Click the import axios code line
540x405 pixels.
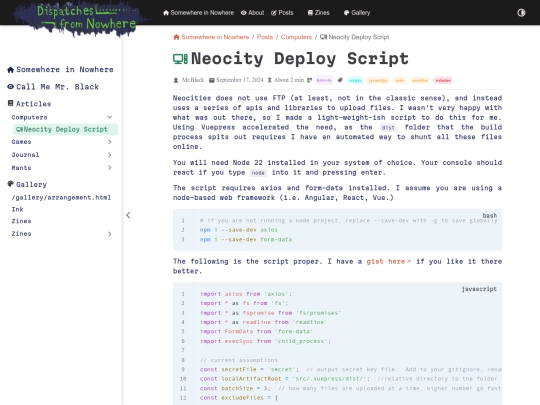click(x=246, y=294)
